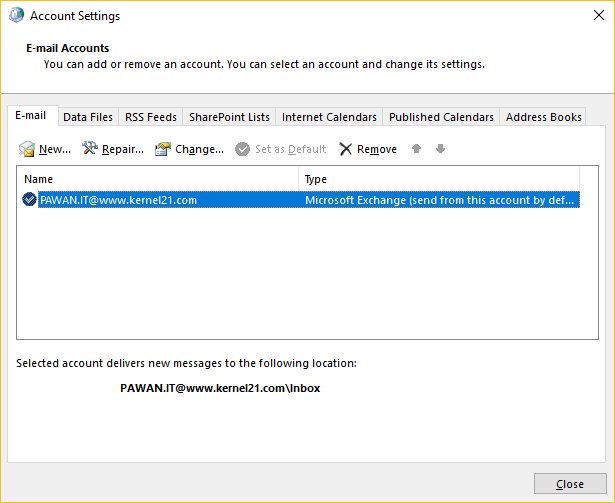Screen dimensions: 615x503
Task: Click the Remove X icon
Action: (346, 149)
